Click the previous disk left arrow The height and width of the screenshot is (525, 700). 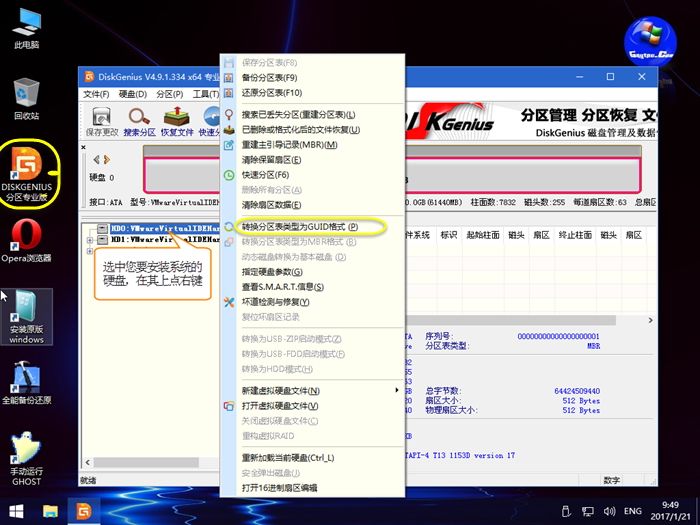pyautogui.click(x=96, y=159)
